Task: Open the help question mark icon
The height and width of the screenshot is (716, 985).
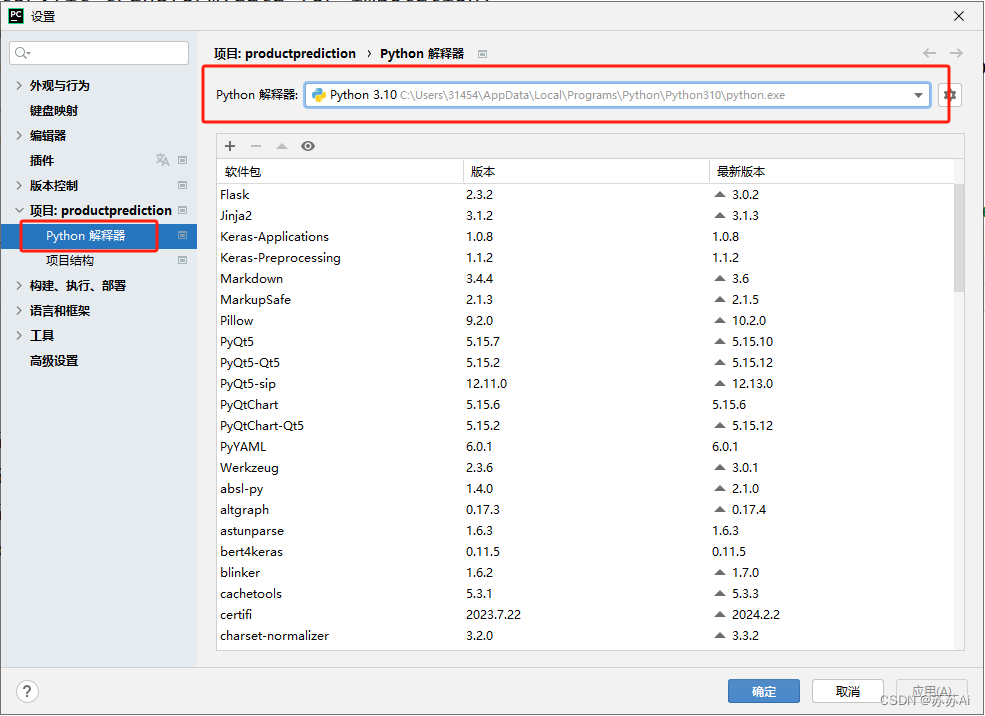Action: click(x=26, y=691)
